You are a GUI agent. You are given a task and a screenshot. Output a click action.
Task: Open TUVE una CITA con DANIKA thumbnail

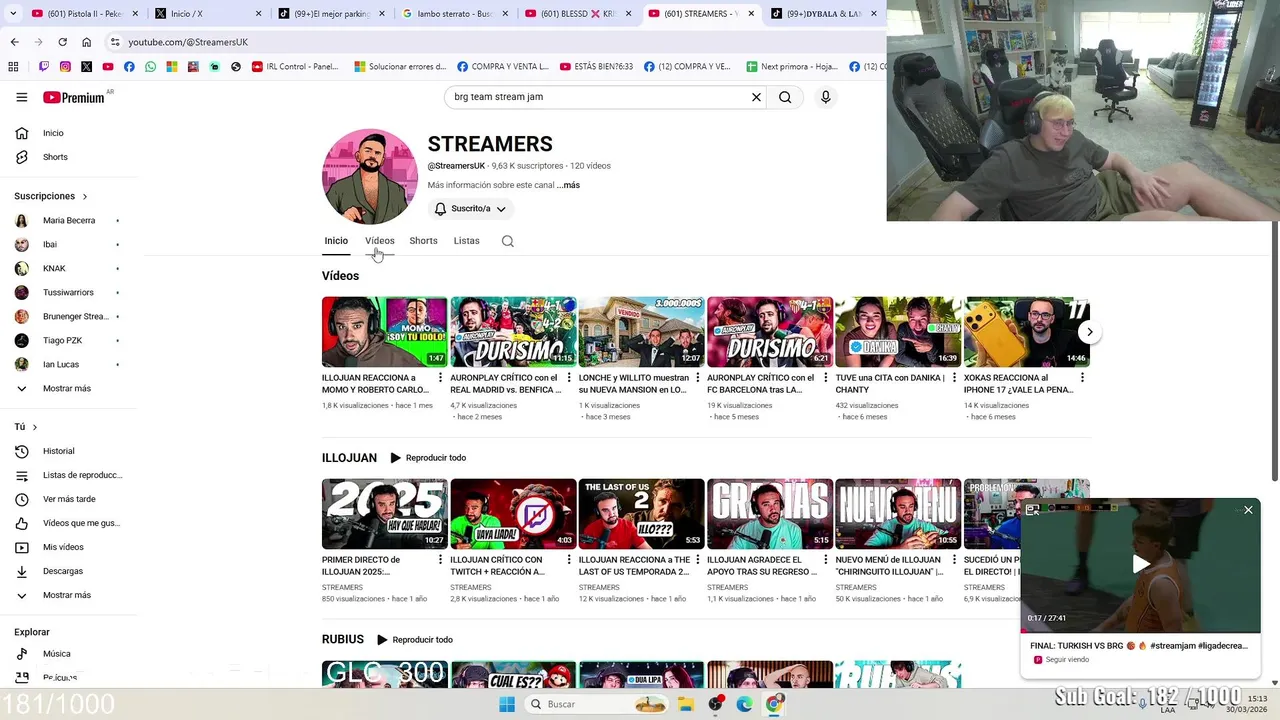898,332
